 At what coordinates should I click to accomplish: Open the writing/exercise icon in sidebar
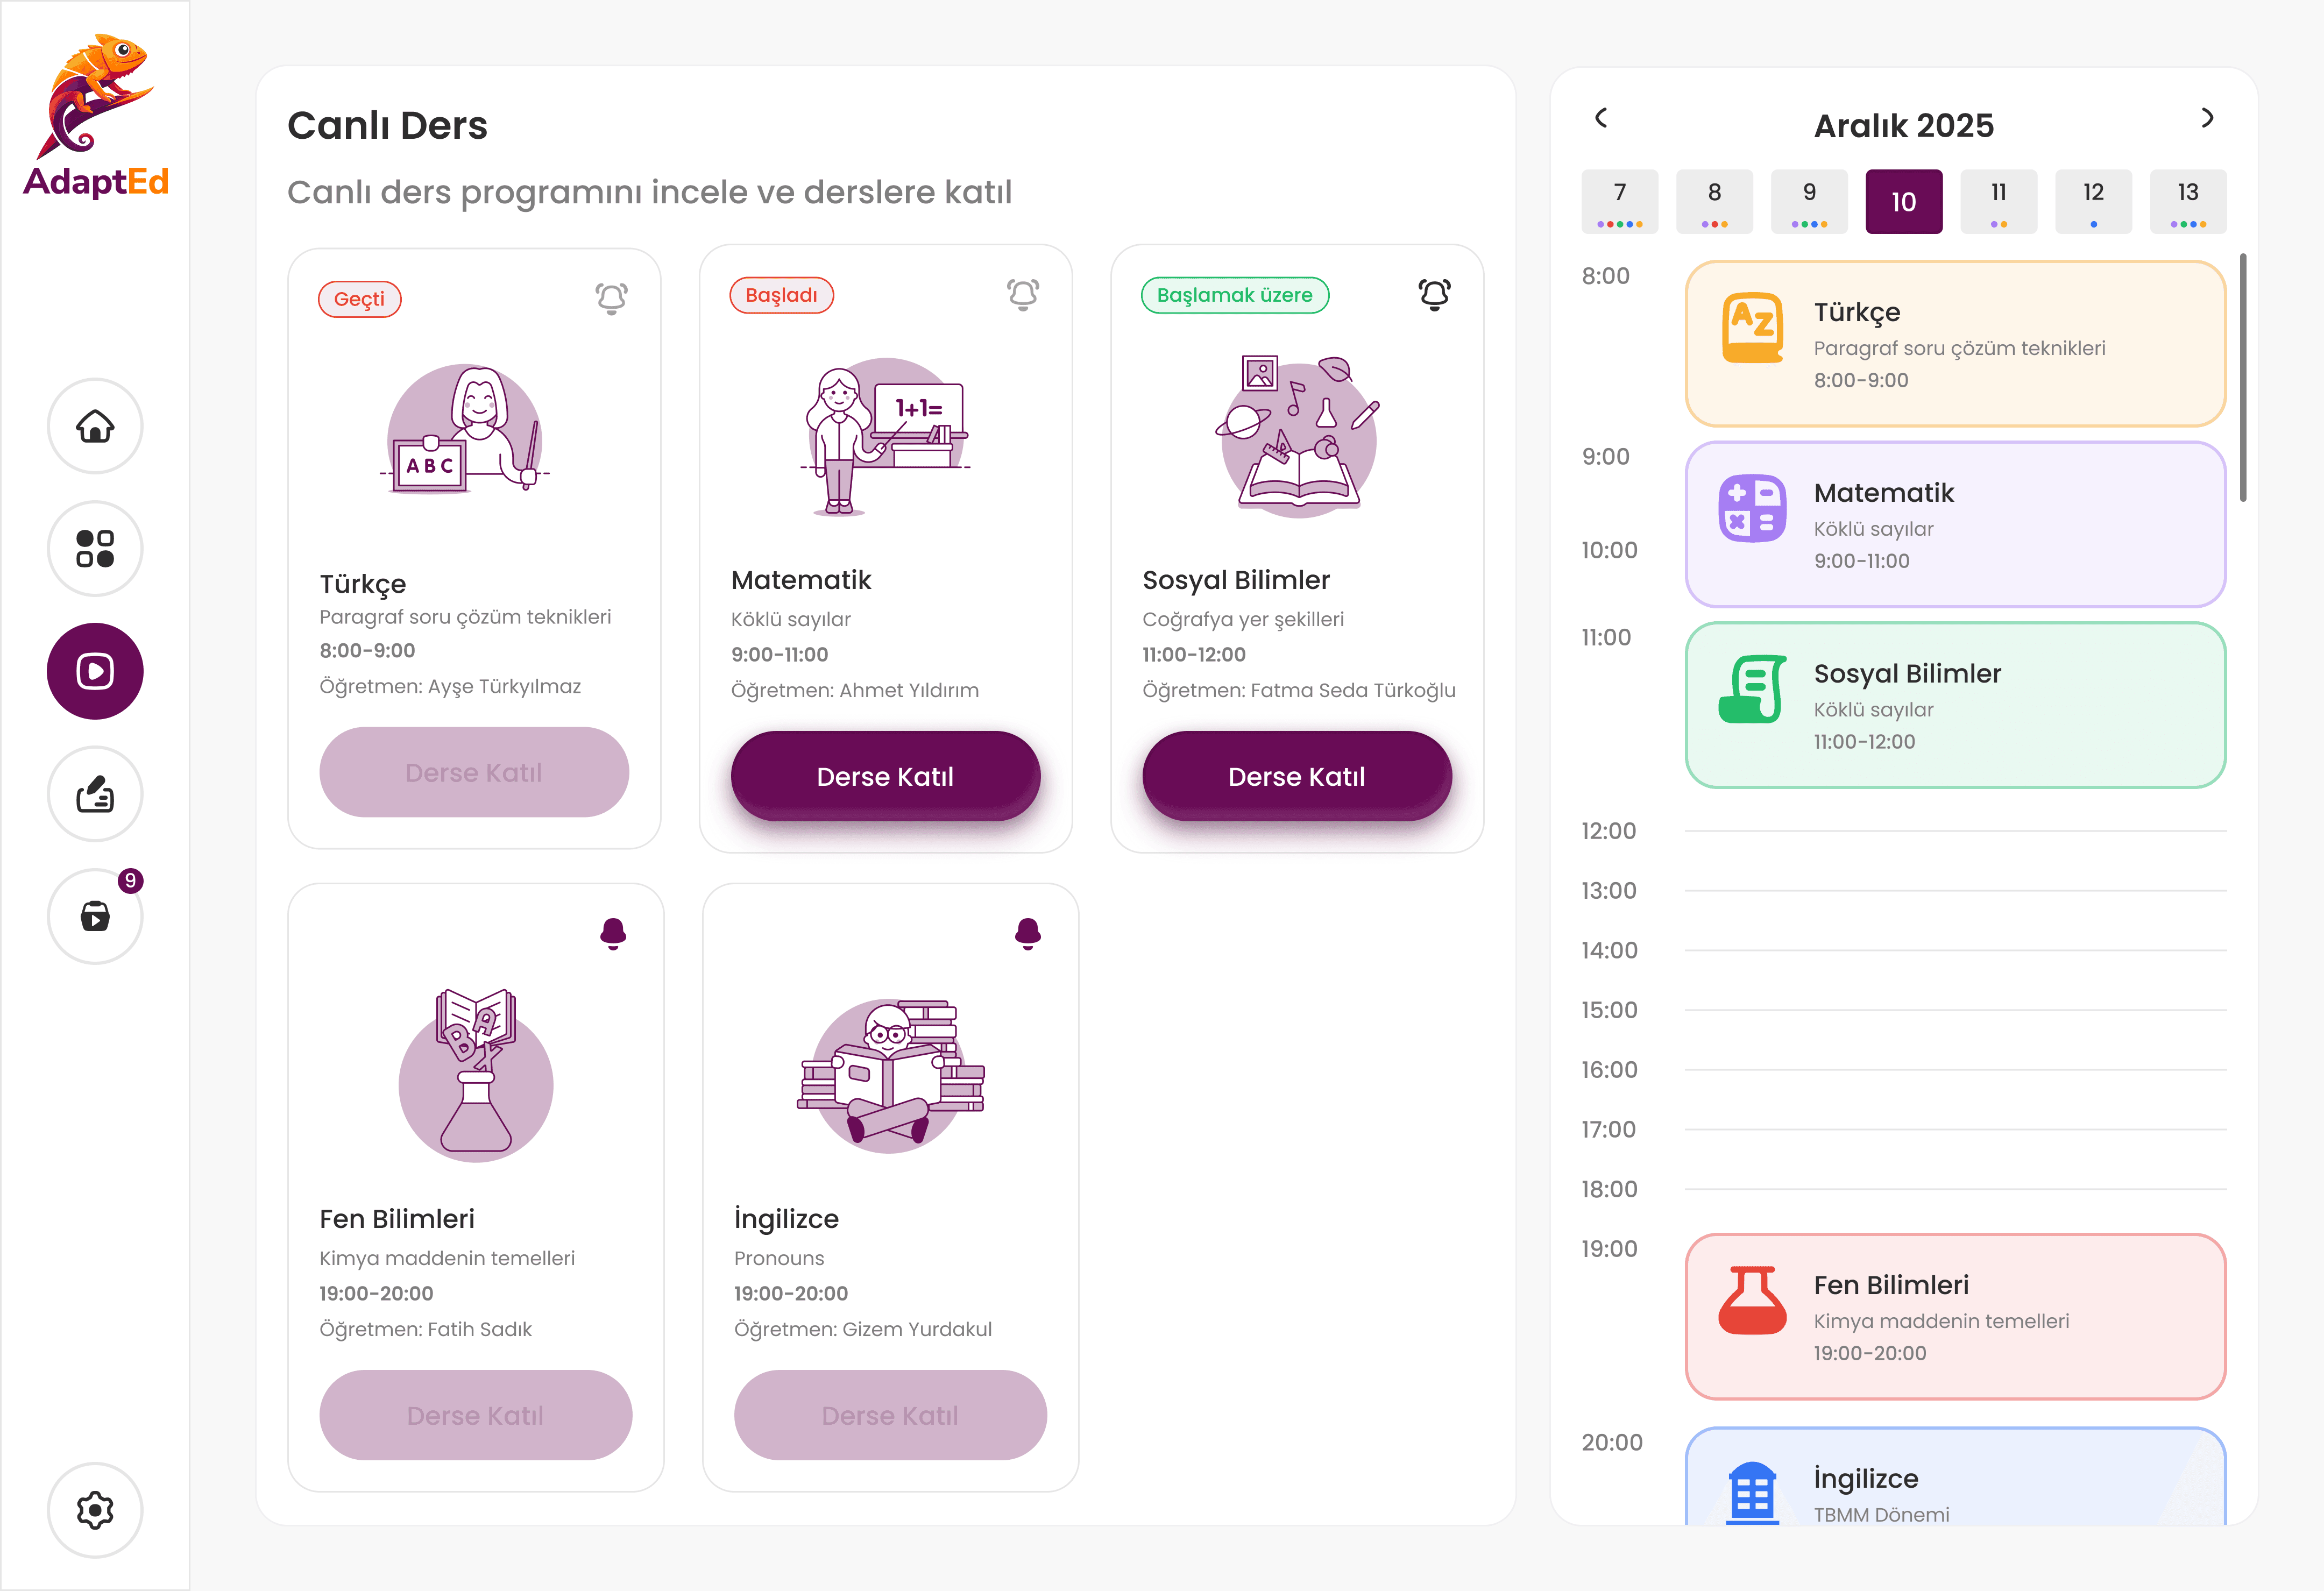pos(95,794)
